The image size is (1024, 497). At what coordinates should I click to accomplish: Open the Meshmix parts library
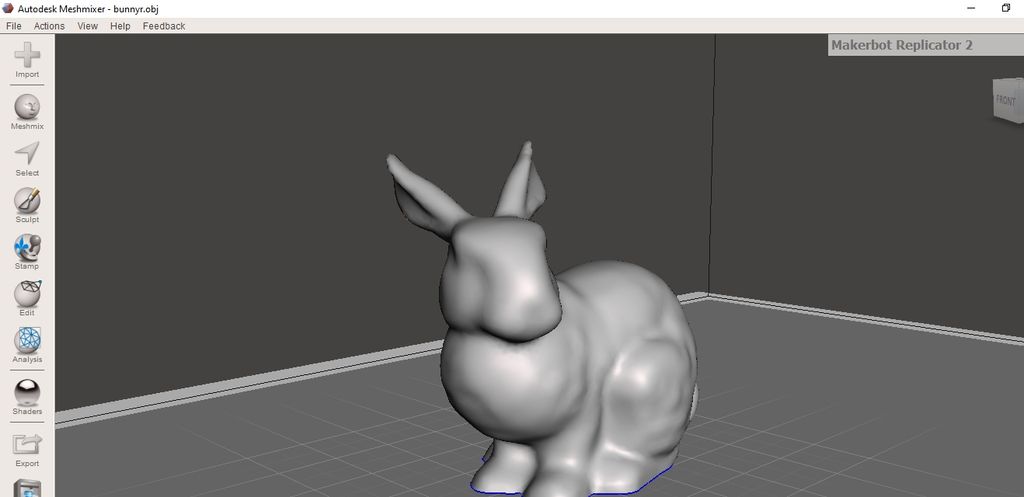click(x=27, y=108)
